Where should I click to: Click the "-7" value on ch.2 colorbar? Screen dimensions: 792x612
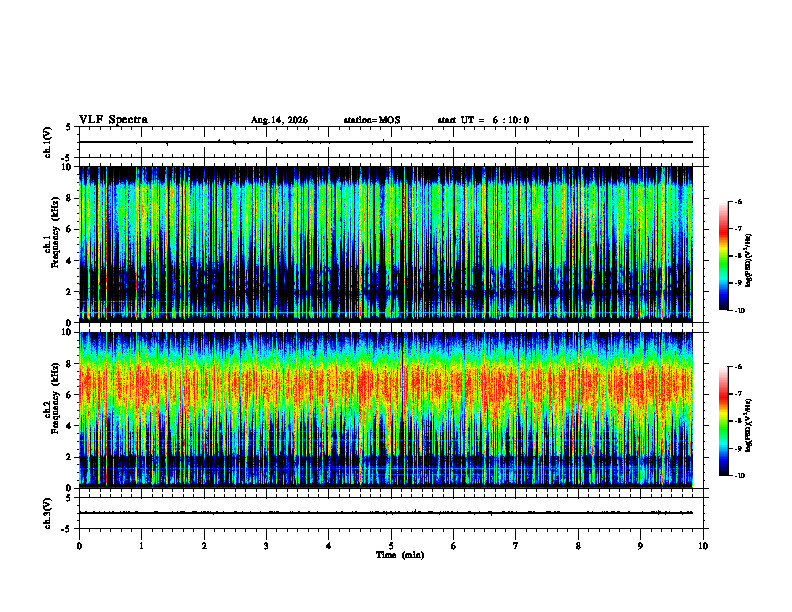coord(738,394)
